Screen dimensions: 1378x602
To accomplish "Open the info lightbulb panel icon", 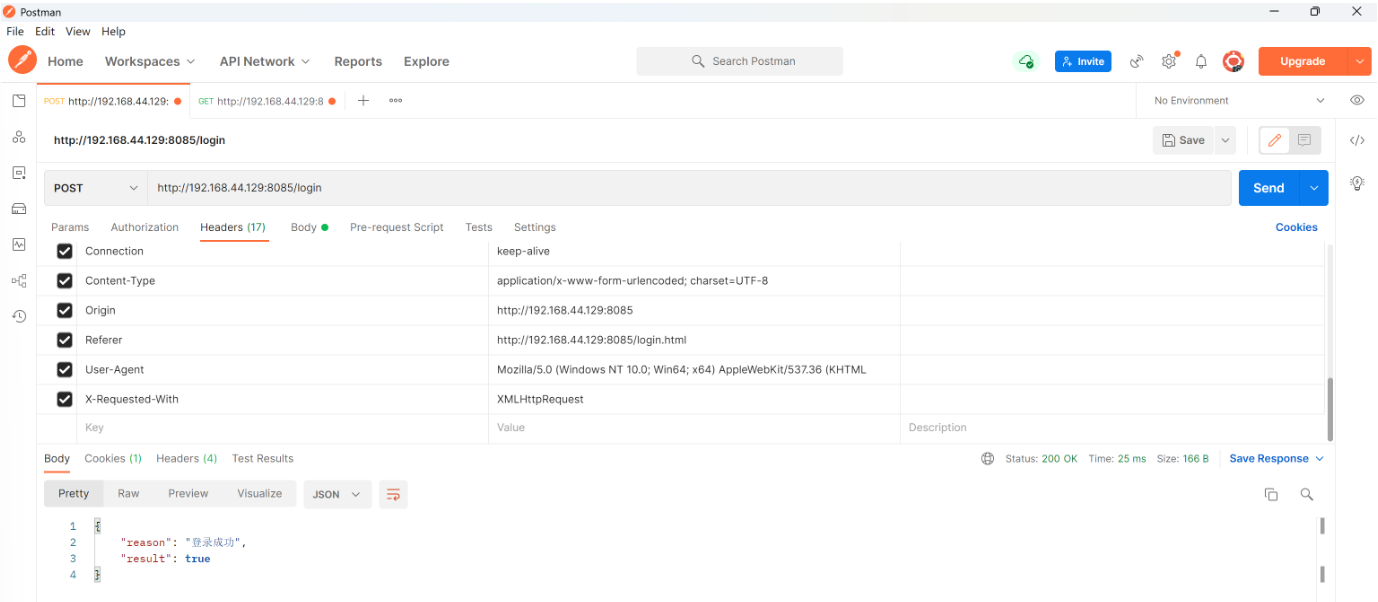I will click(1357, 182).
